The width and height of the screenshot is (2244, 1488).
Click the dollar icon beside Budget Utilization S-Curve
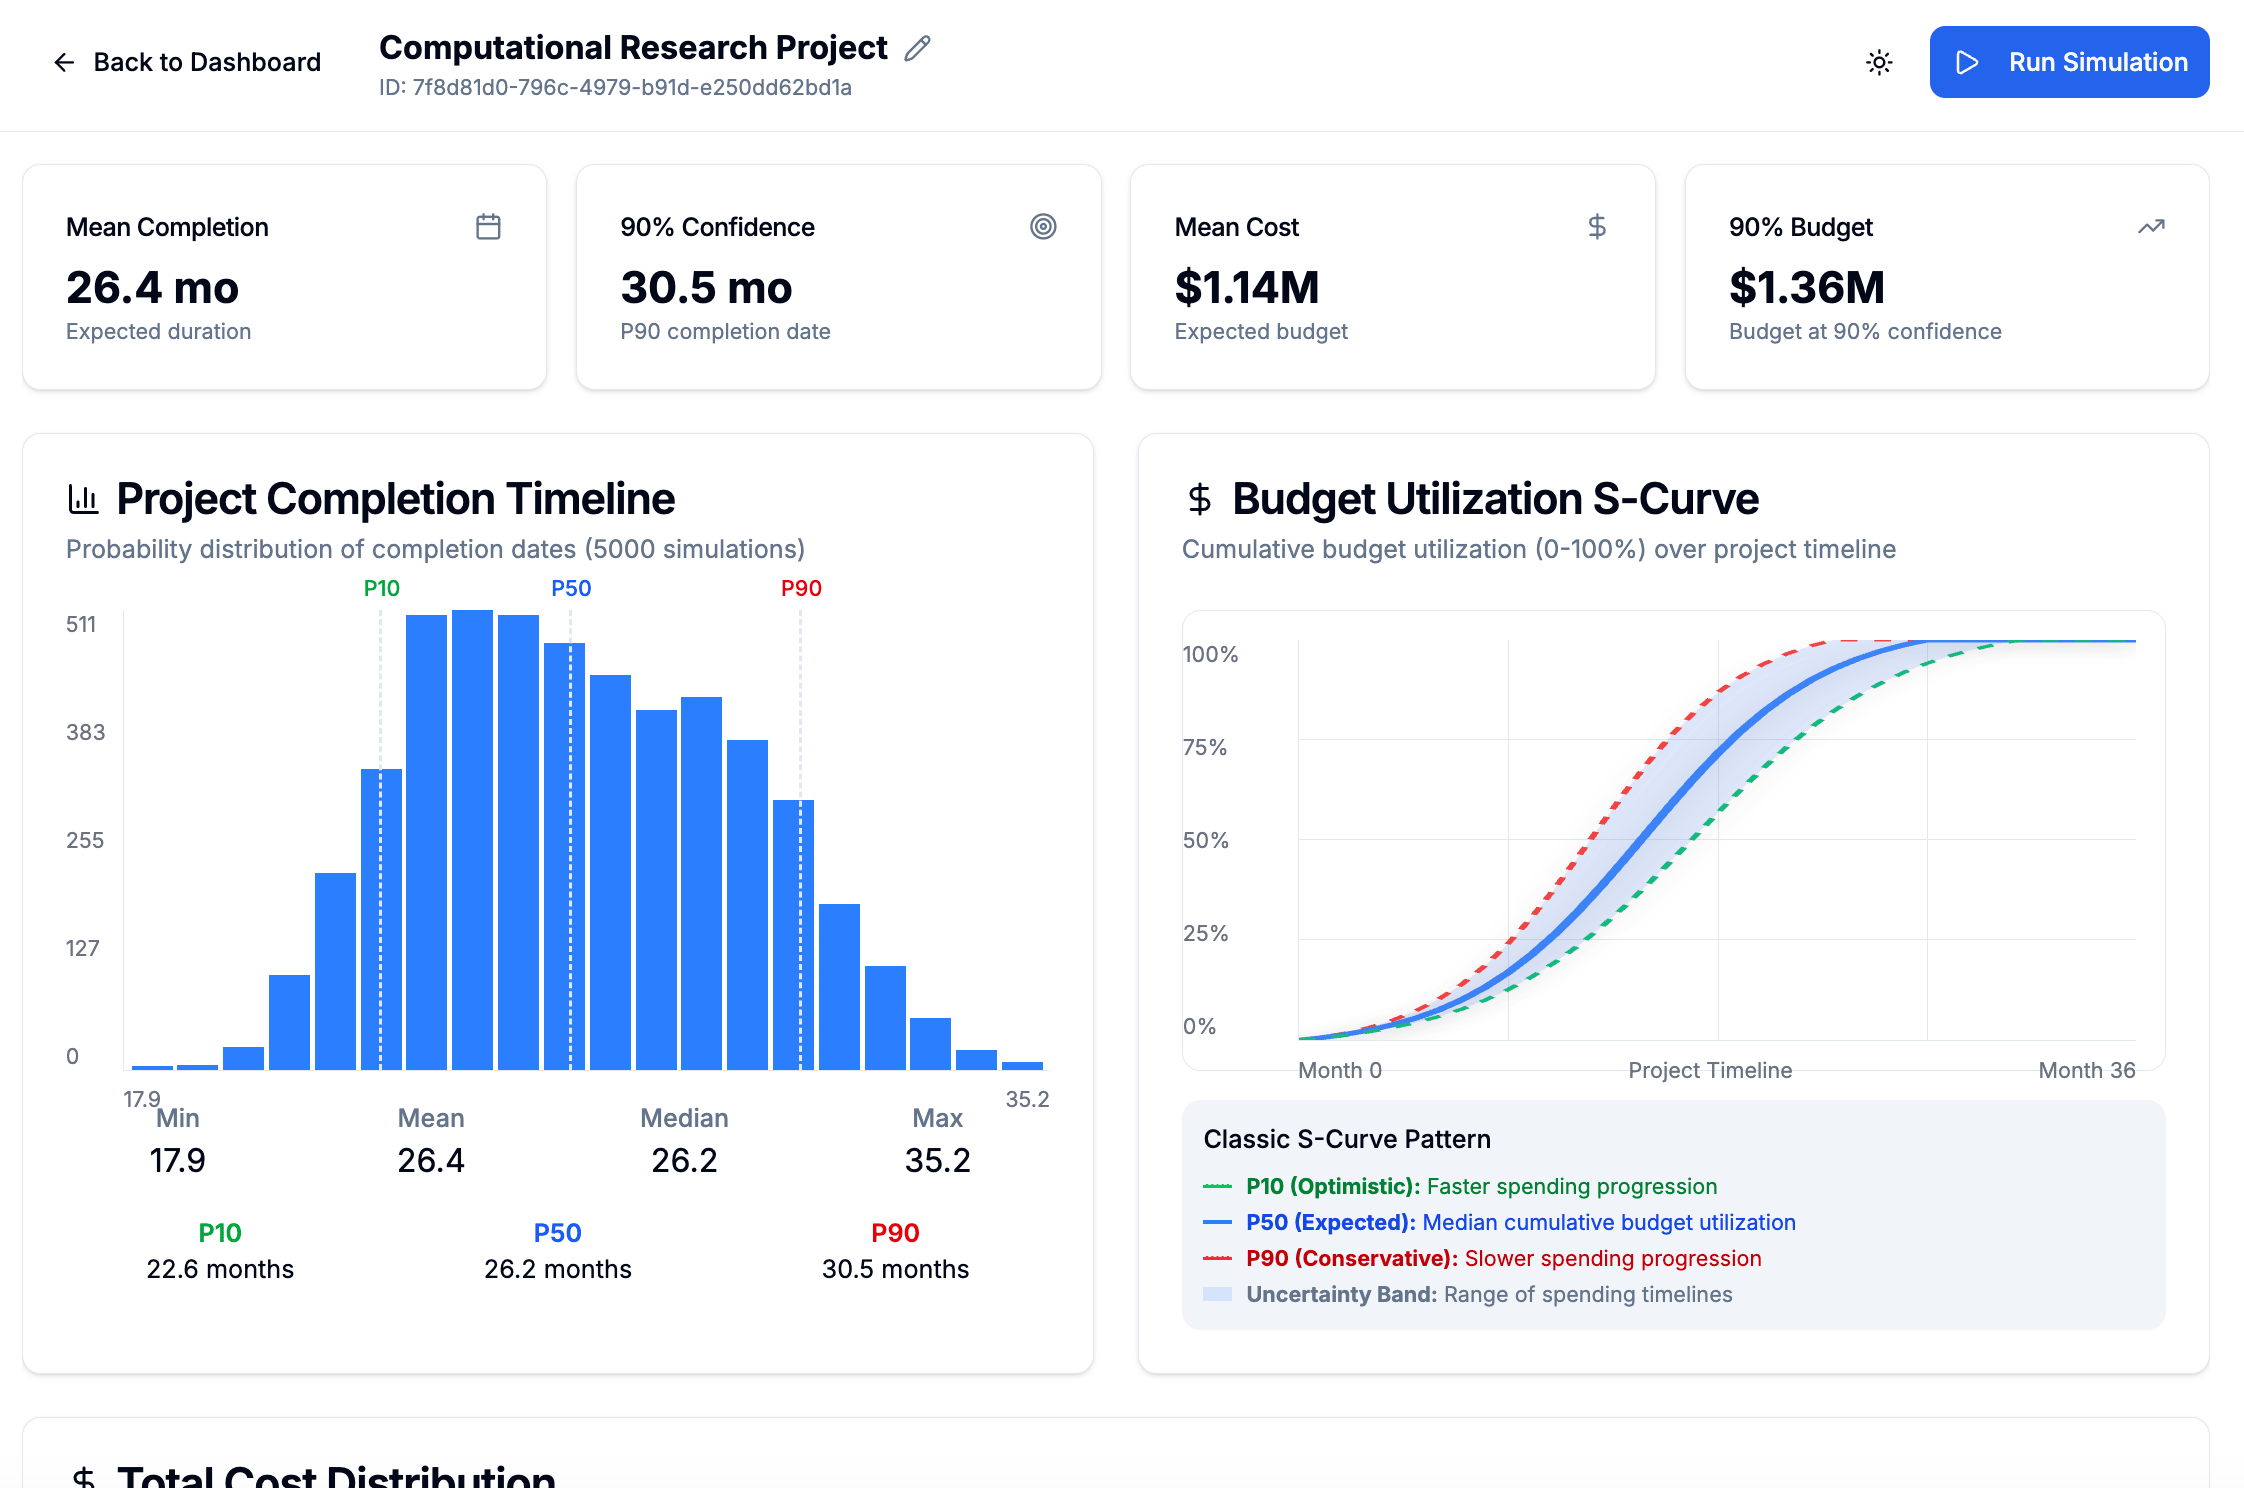coord(1199,498)
